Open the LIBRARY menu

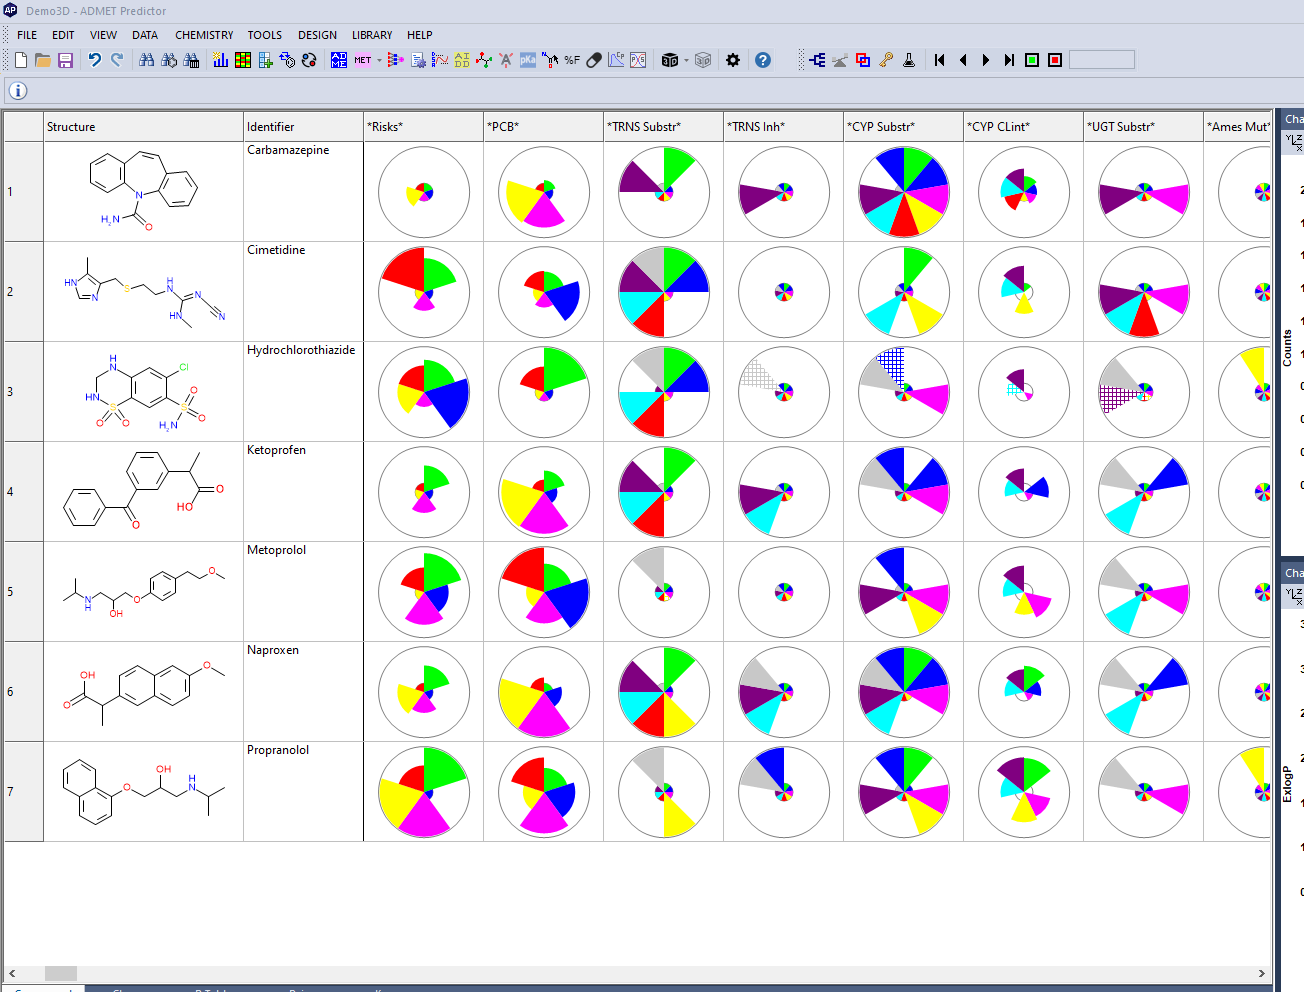click(x=372, y=35)
